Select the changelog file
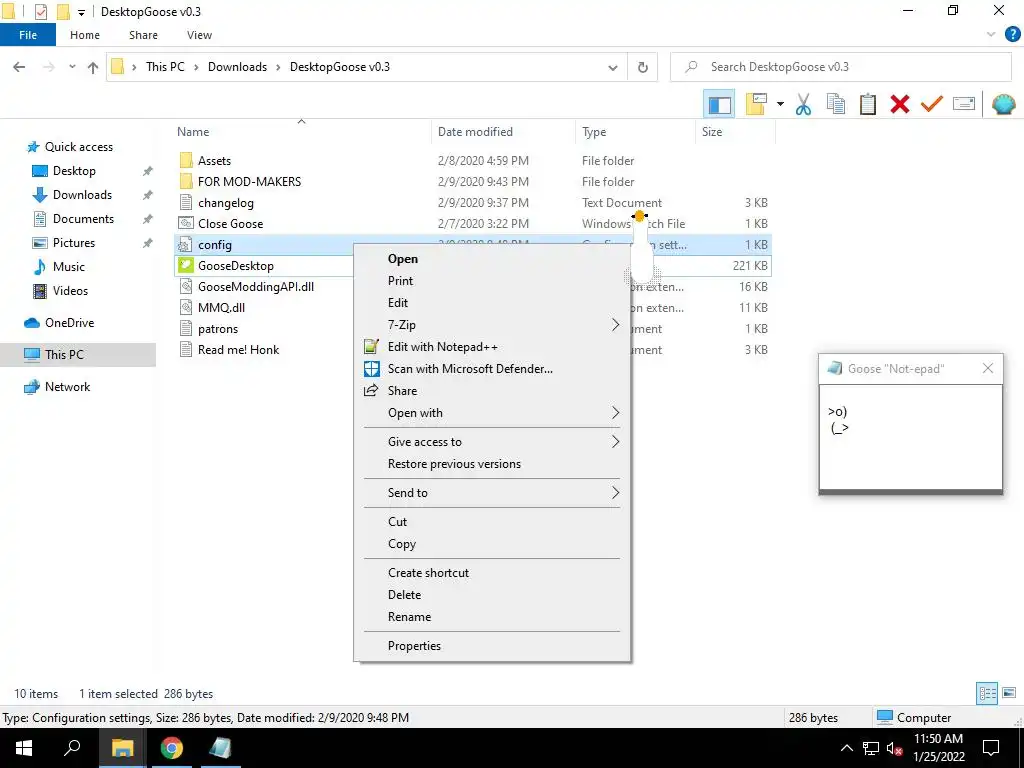1024x768 pixels. click(225, 203)
